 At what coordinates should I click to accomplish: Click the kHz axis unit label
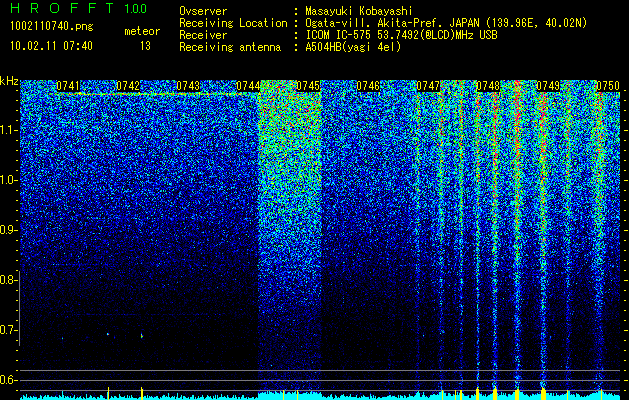[9, 81]
